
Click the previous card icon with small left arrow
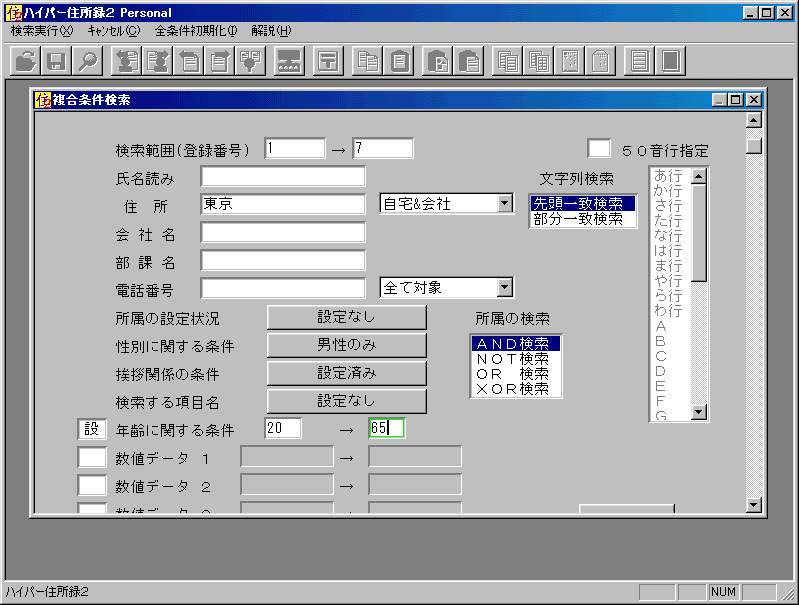189,61
